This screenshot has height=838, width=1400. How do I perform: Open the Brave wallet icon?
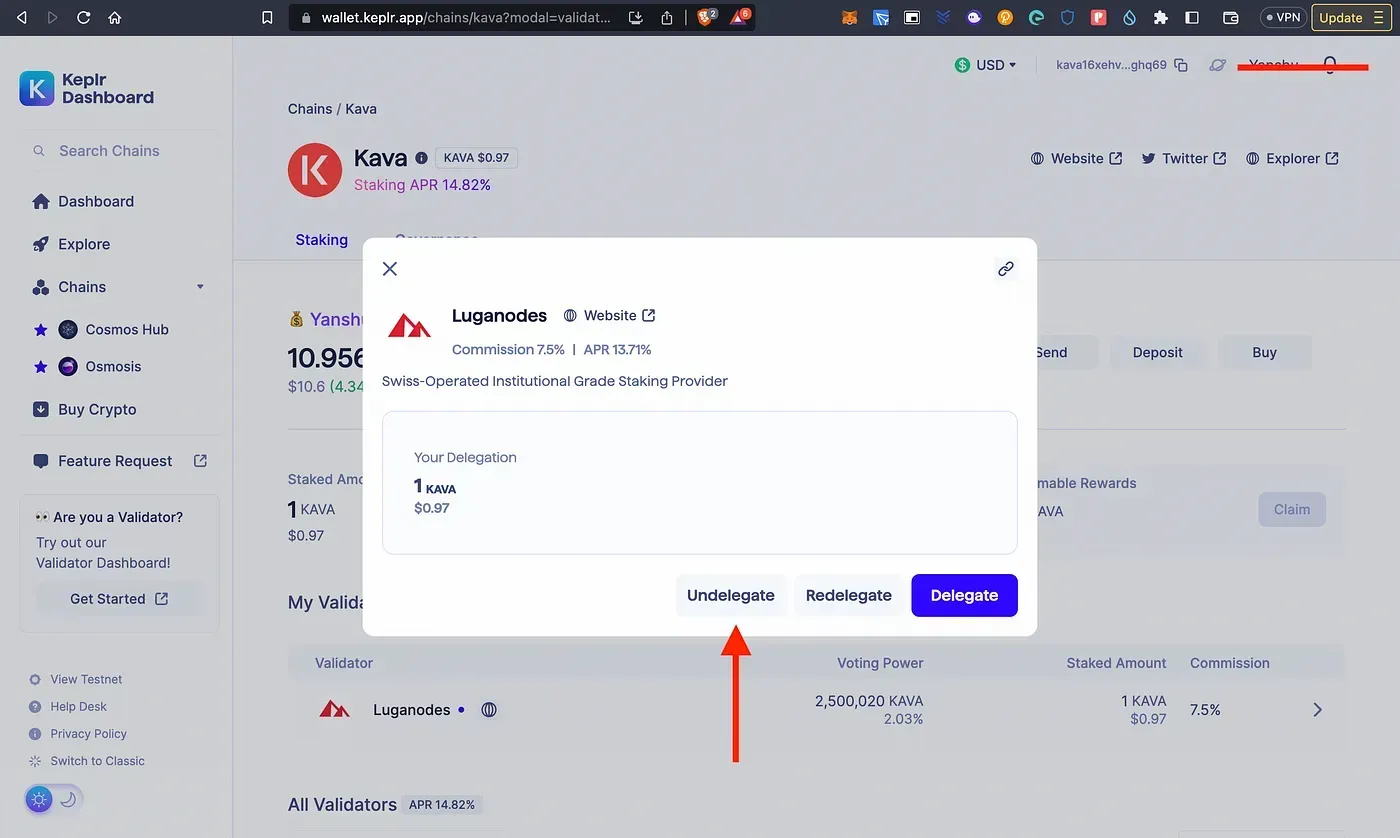point(1231,17)
